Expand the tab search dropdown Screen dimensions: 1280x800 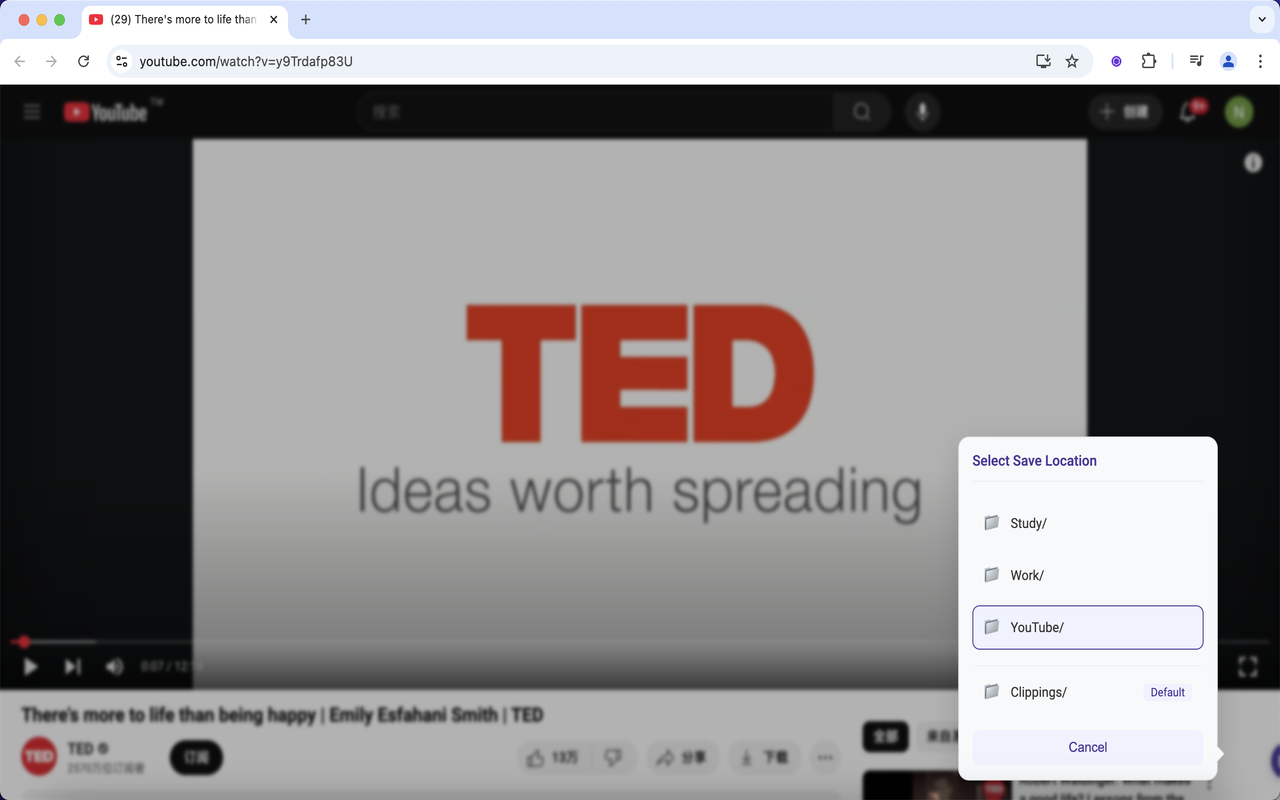click(1260, 20)
